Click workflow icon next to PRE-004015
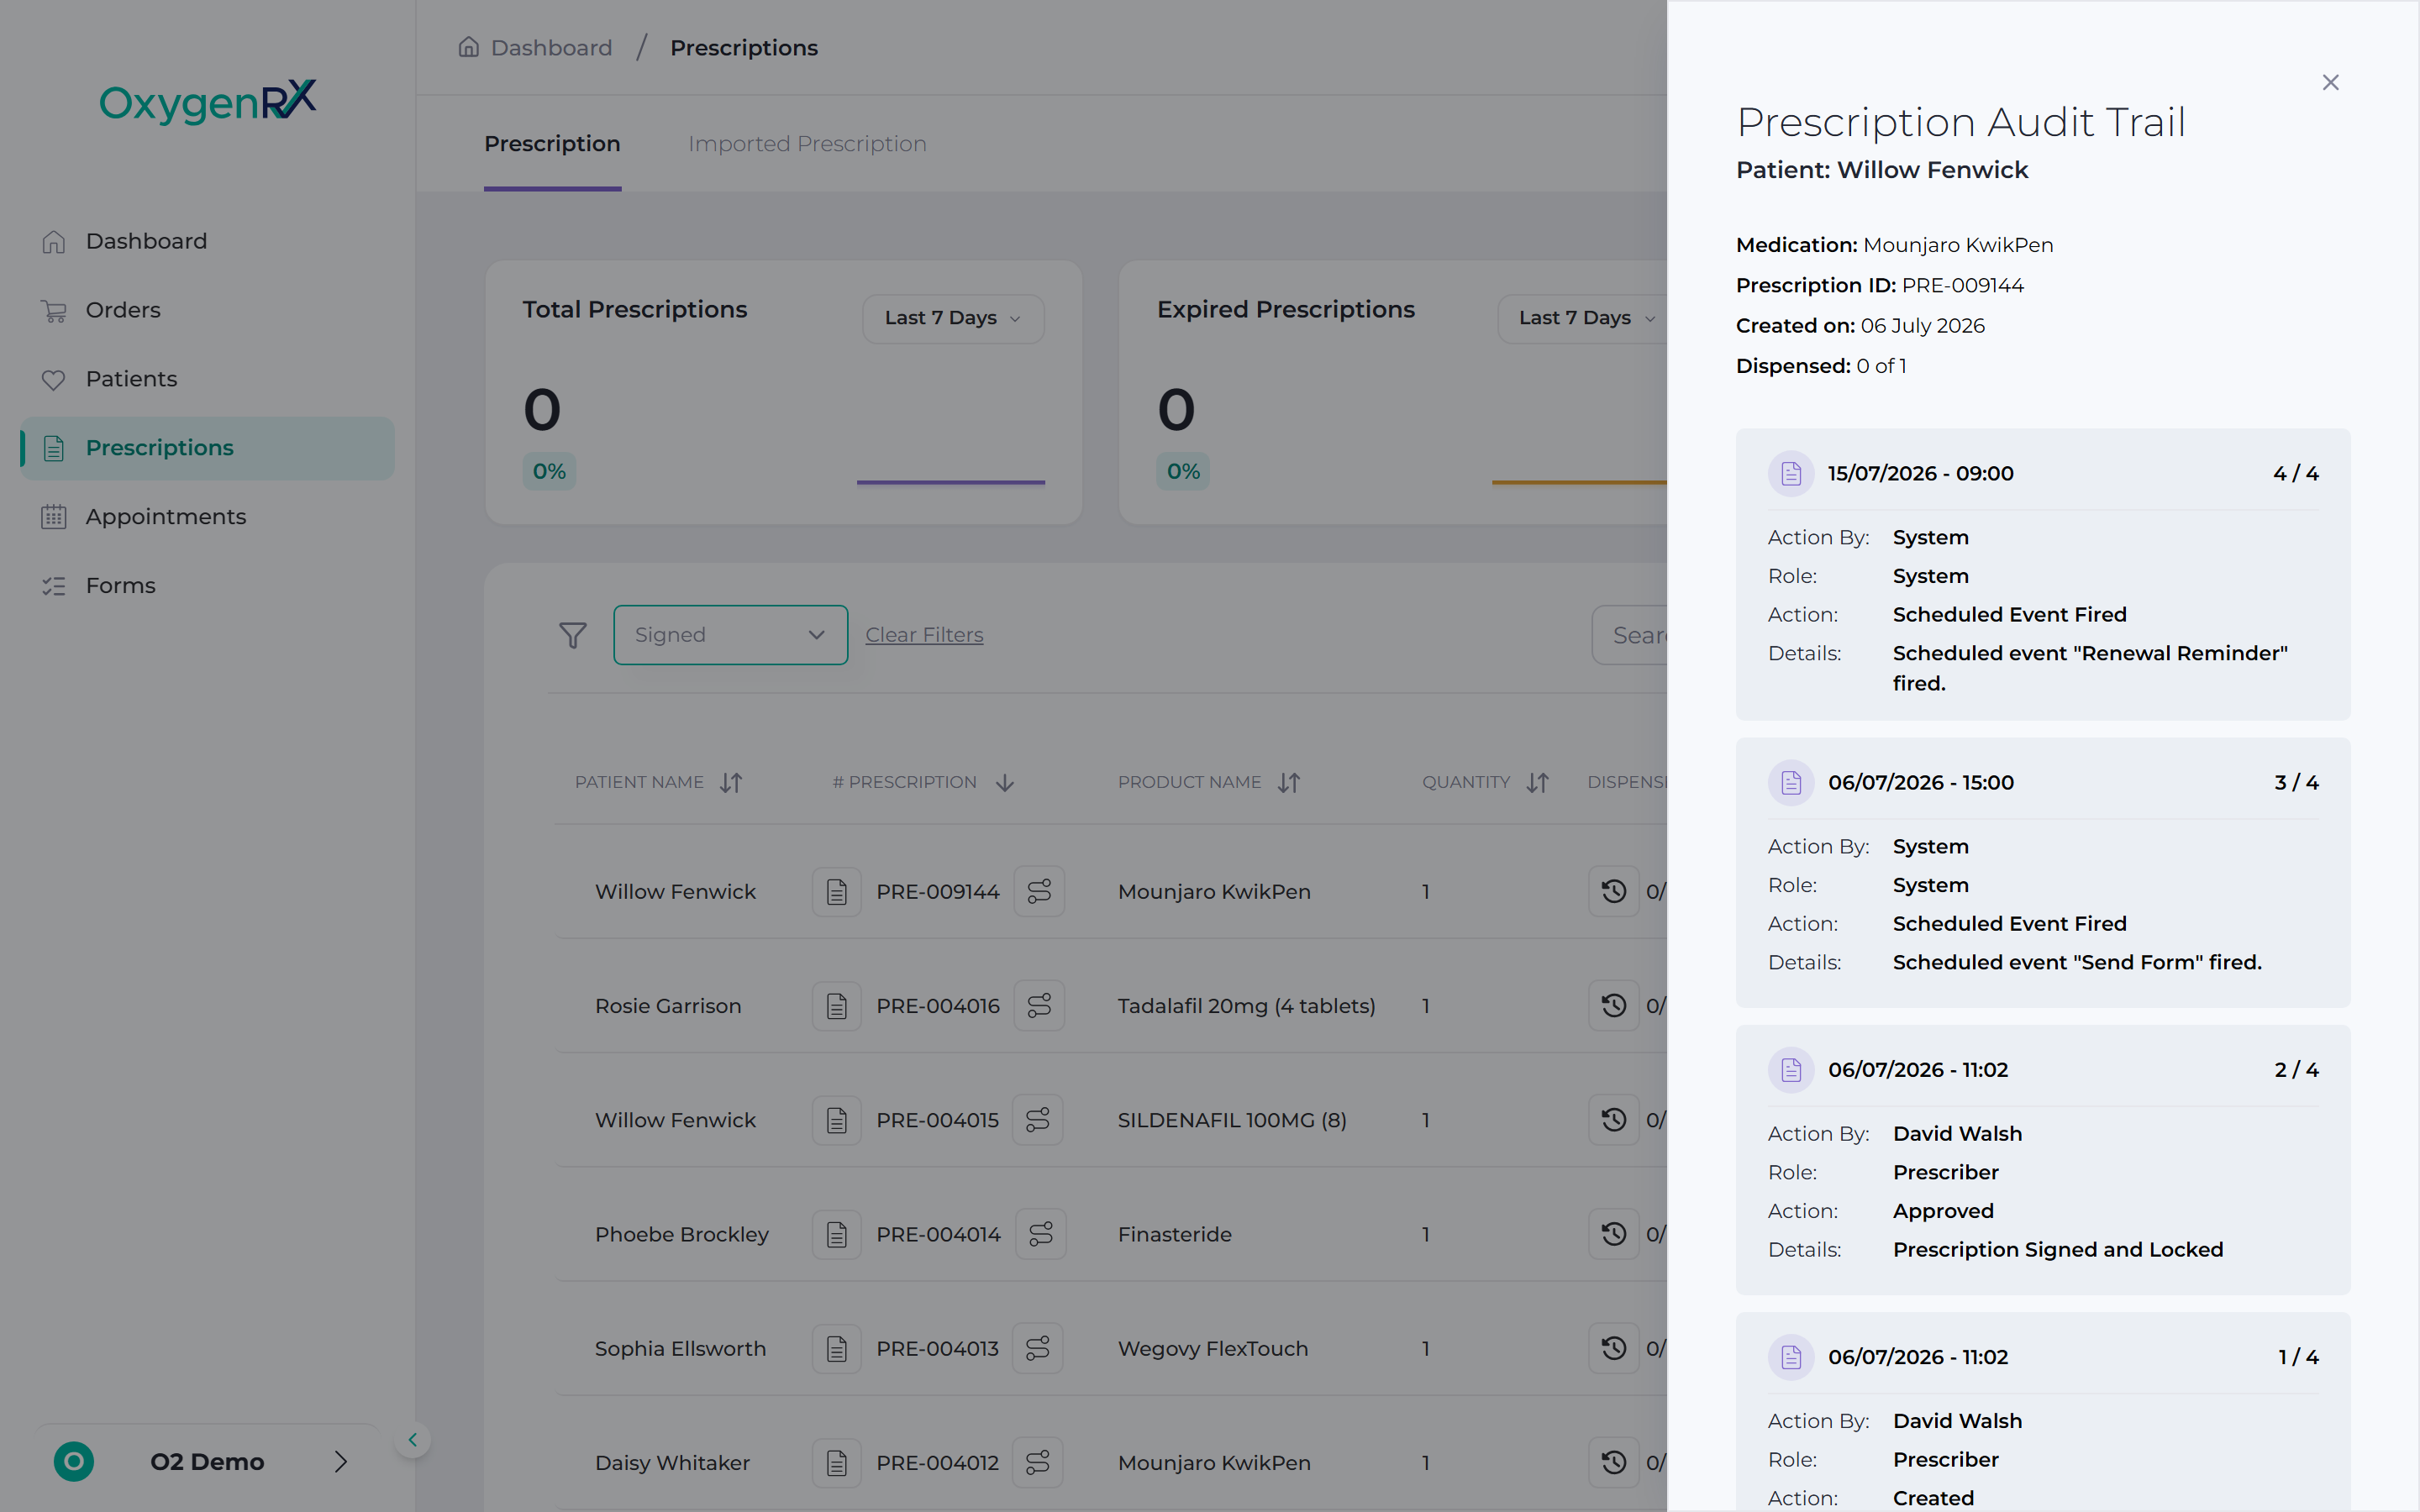Image resolution: width=2420 pixels, height=1512 pixels. pyautogui.click(x=1038, y=1120)
